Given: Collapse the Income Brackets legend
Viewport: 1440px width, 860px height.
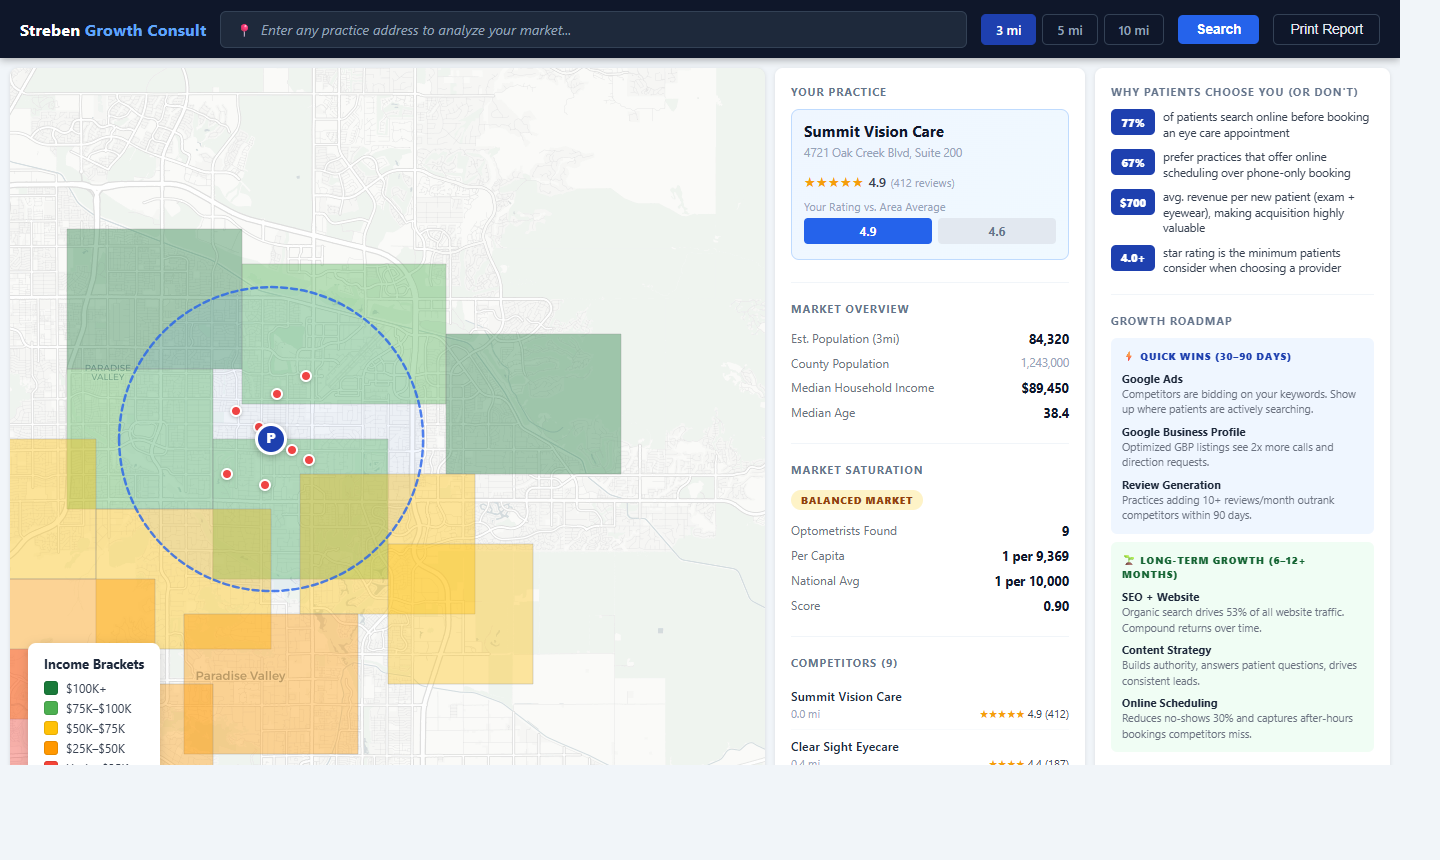Looking at the screenshot, I should pyautogui.click(x=93, y=663).
